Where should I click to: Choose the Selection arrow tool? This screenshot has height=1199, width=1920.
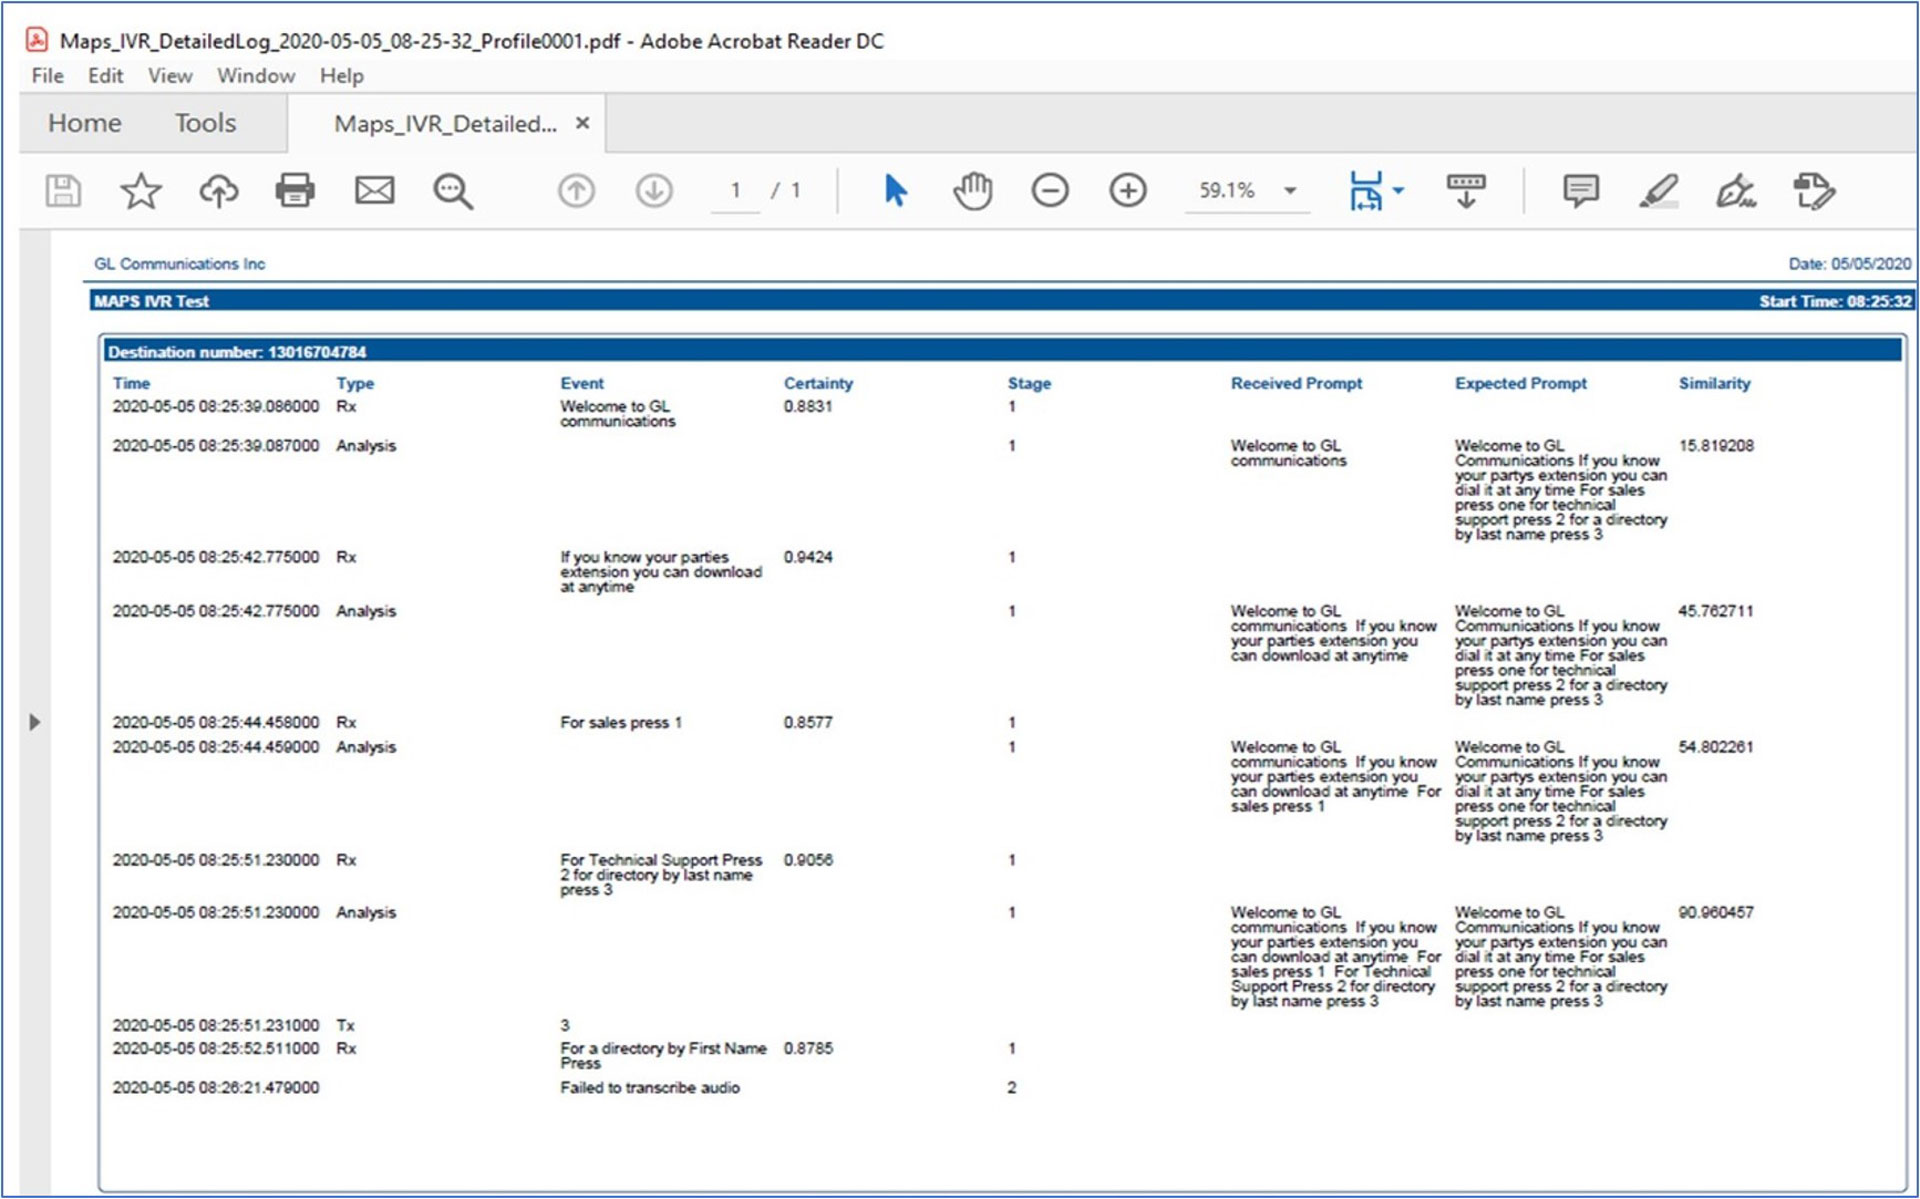[x=896, y=190]
